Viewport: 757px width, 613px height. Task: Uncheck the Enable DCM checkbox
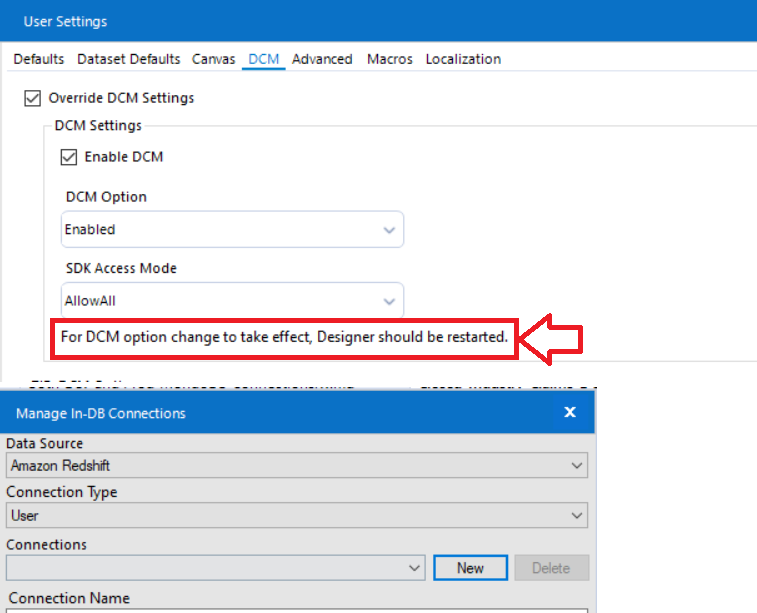69,157
